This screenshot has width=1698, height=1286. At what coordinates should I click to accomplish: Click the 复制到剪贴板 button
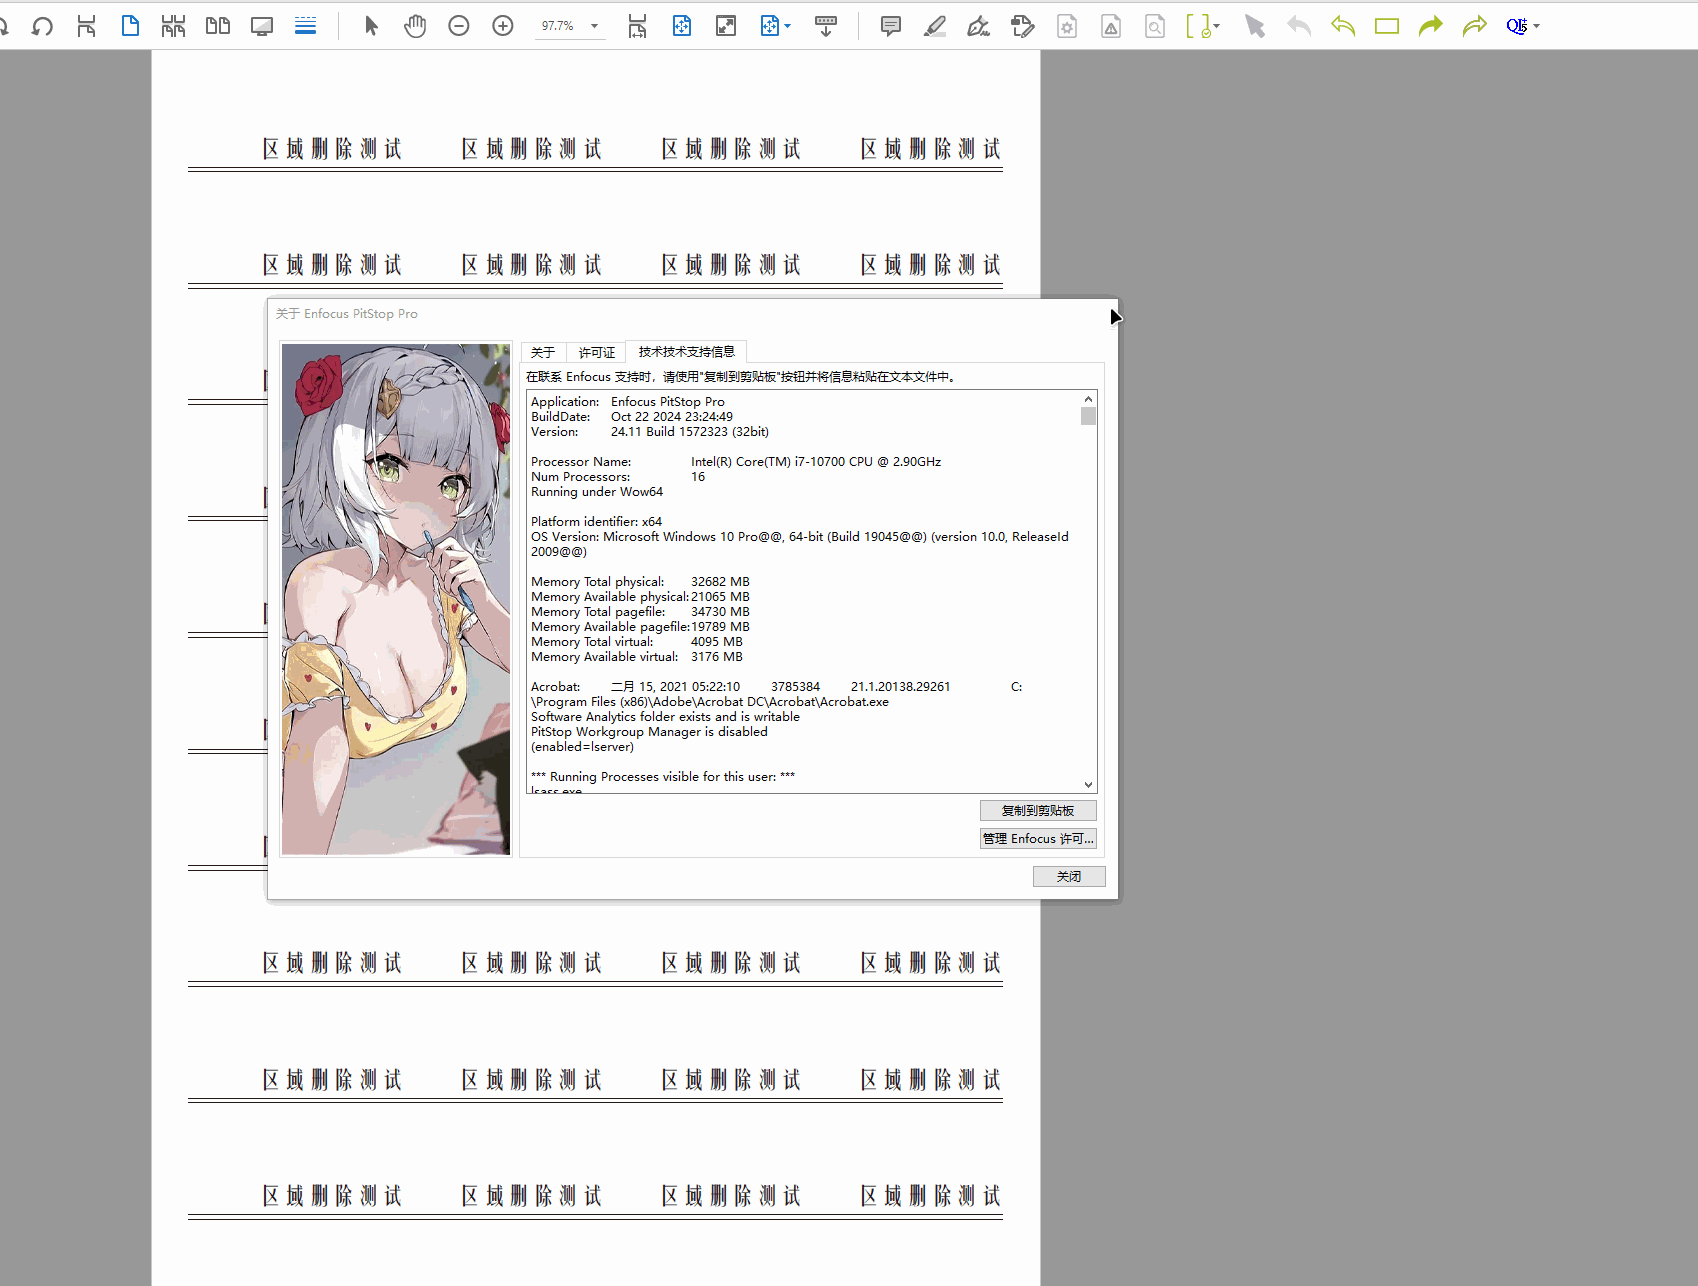coord(1038,811)
